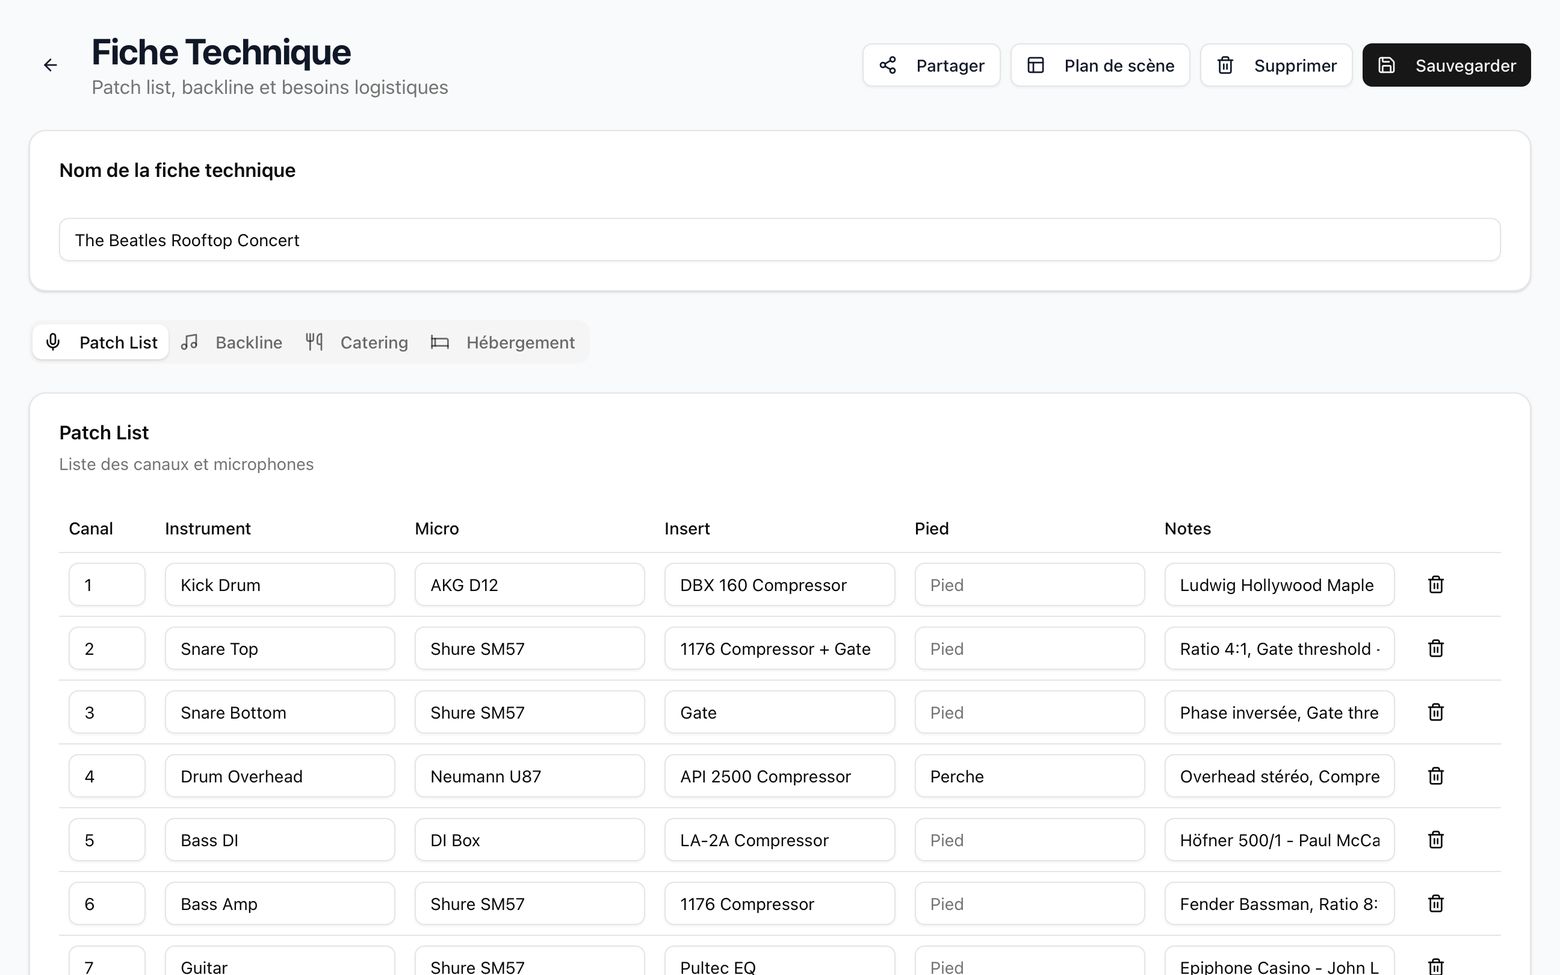1560x975 pixels.
Task: Click Canal field with value 5
Action: tap(107, 840)
